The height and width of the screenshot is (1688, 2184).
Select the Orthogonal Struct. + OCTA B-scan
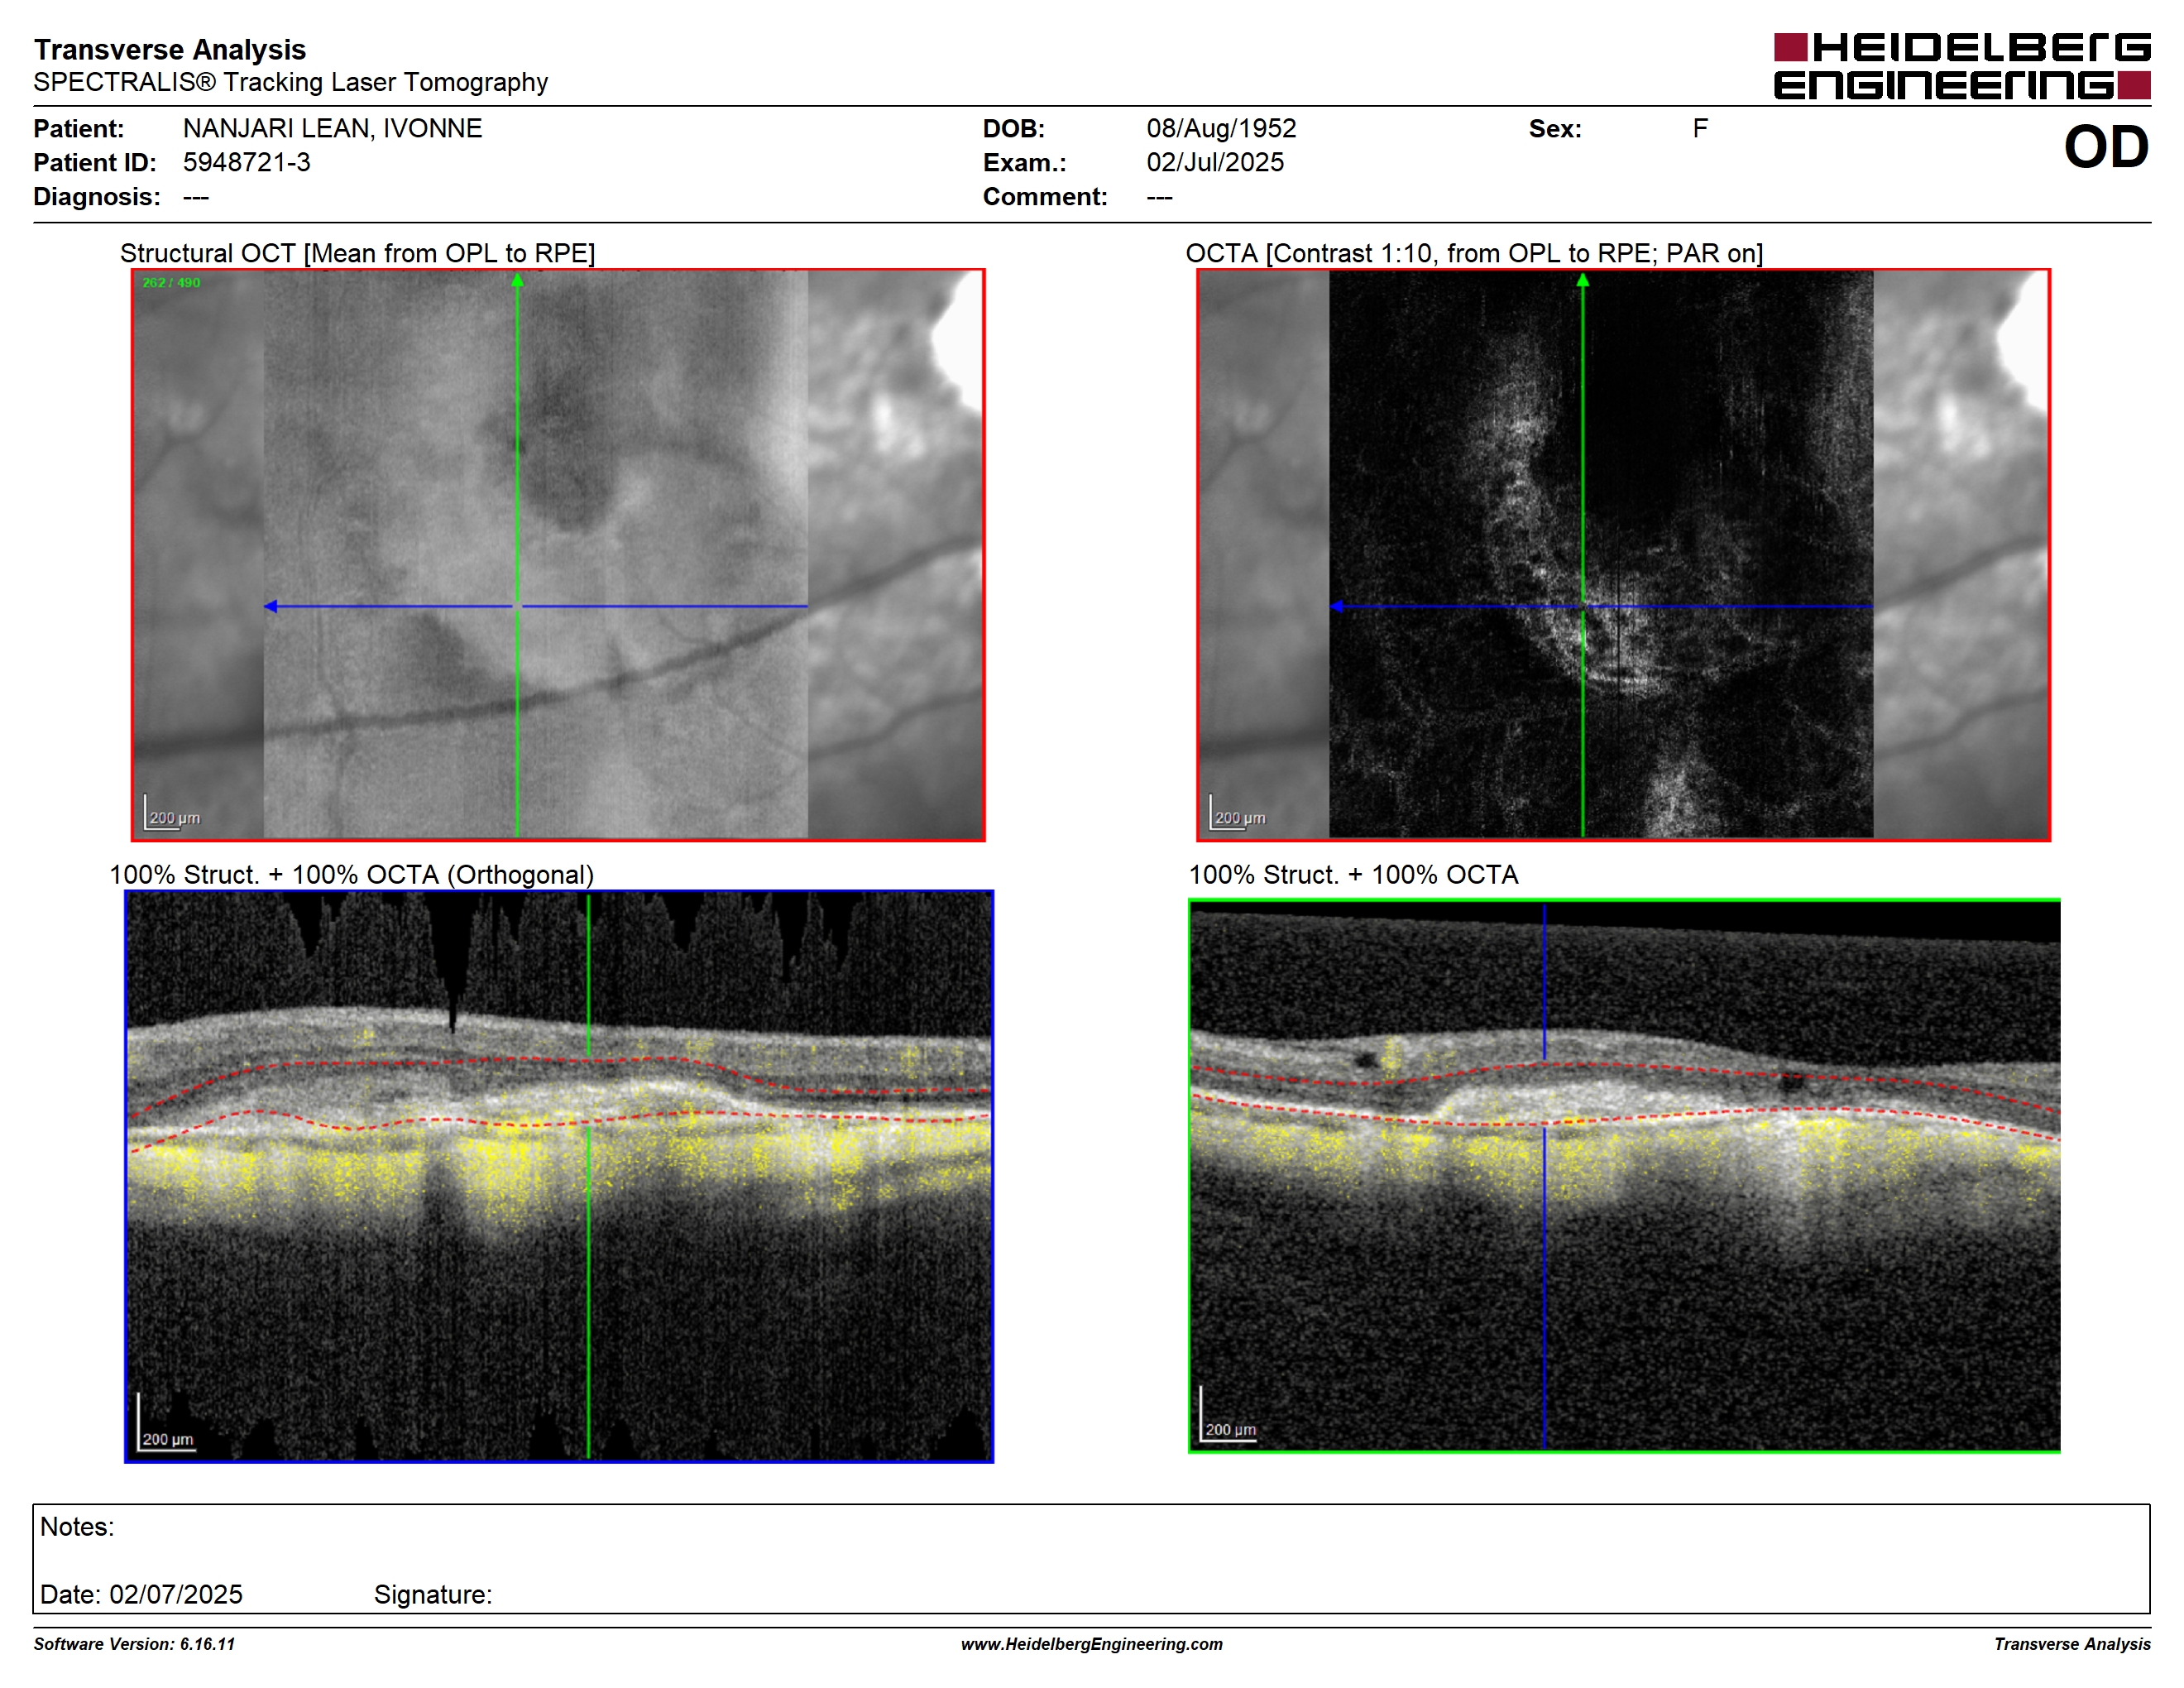click(x=559, y=1176)
